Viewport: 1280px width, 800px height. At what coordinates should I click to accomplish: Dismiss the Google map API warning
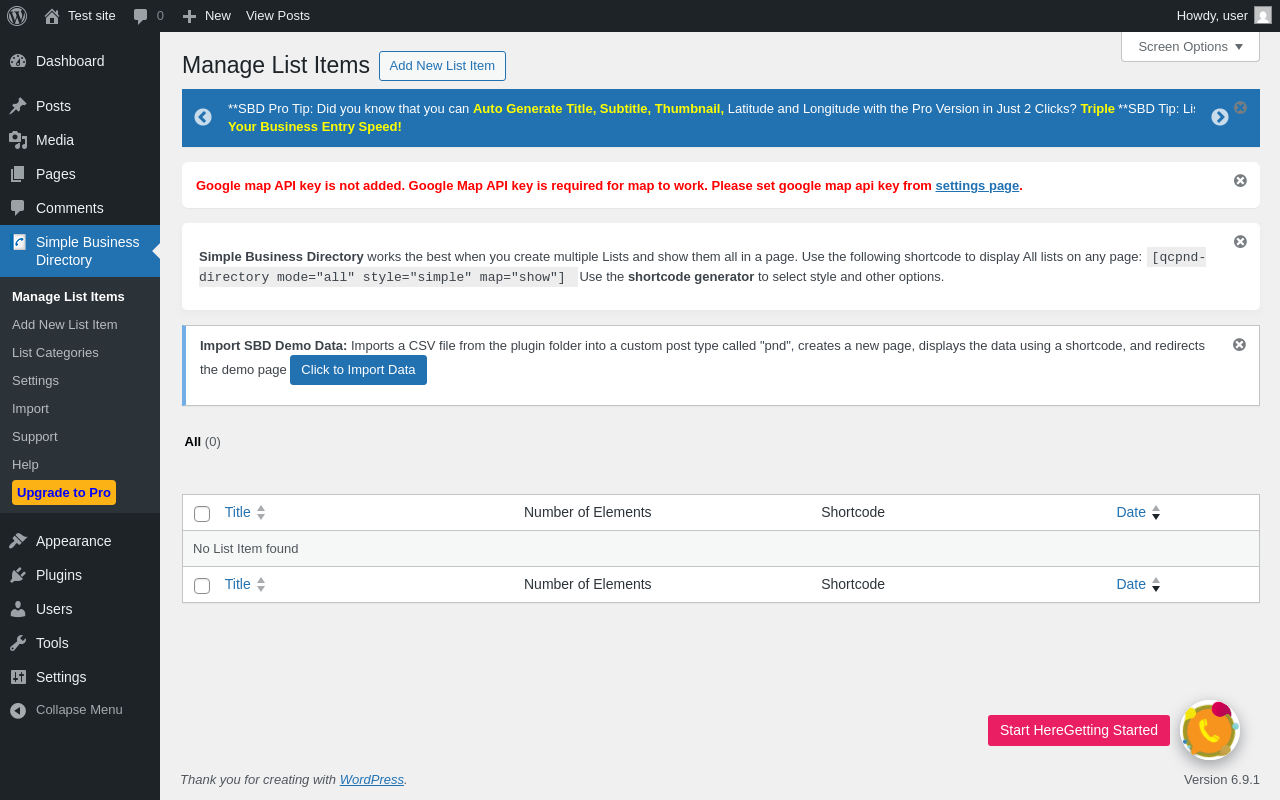click(x=1240, y=180)
